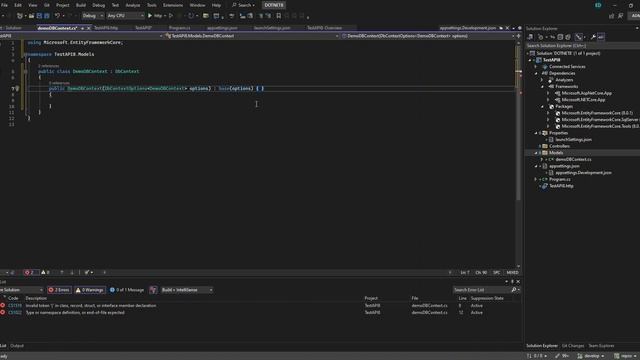Switch to the launchSettings.json editor tab
The width and height of the screenshot is (640, 360).
(x=272, y=28)
